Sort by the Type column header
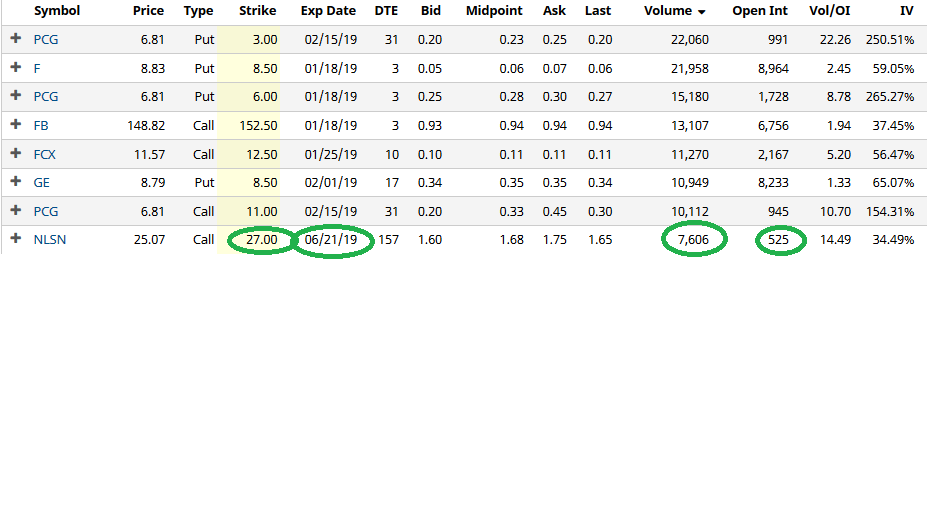Screen dimensions: 927x521 tap(199, 11)
